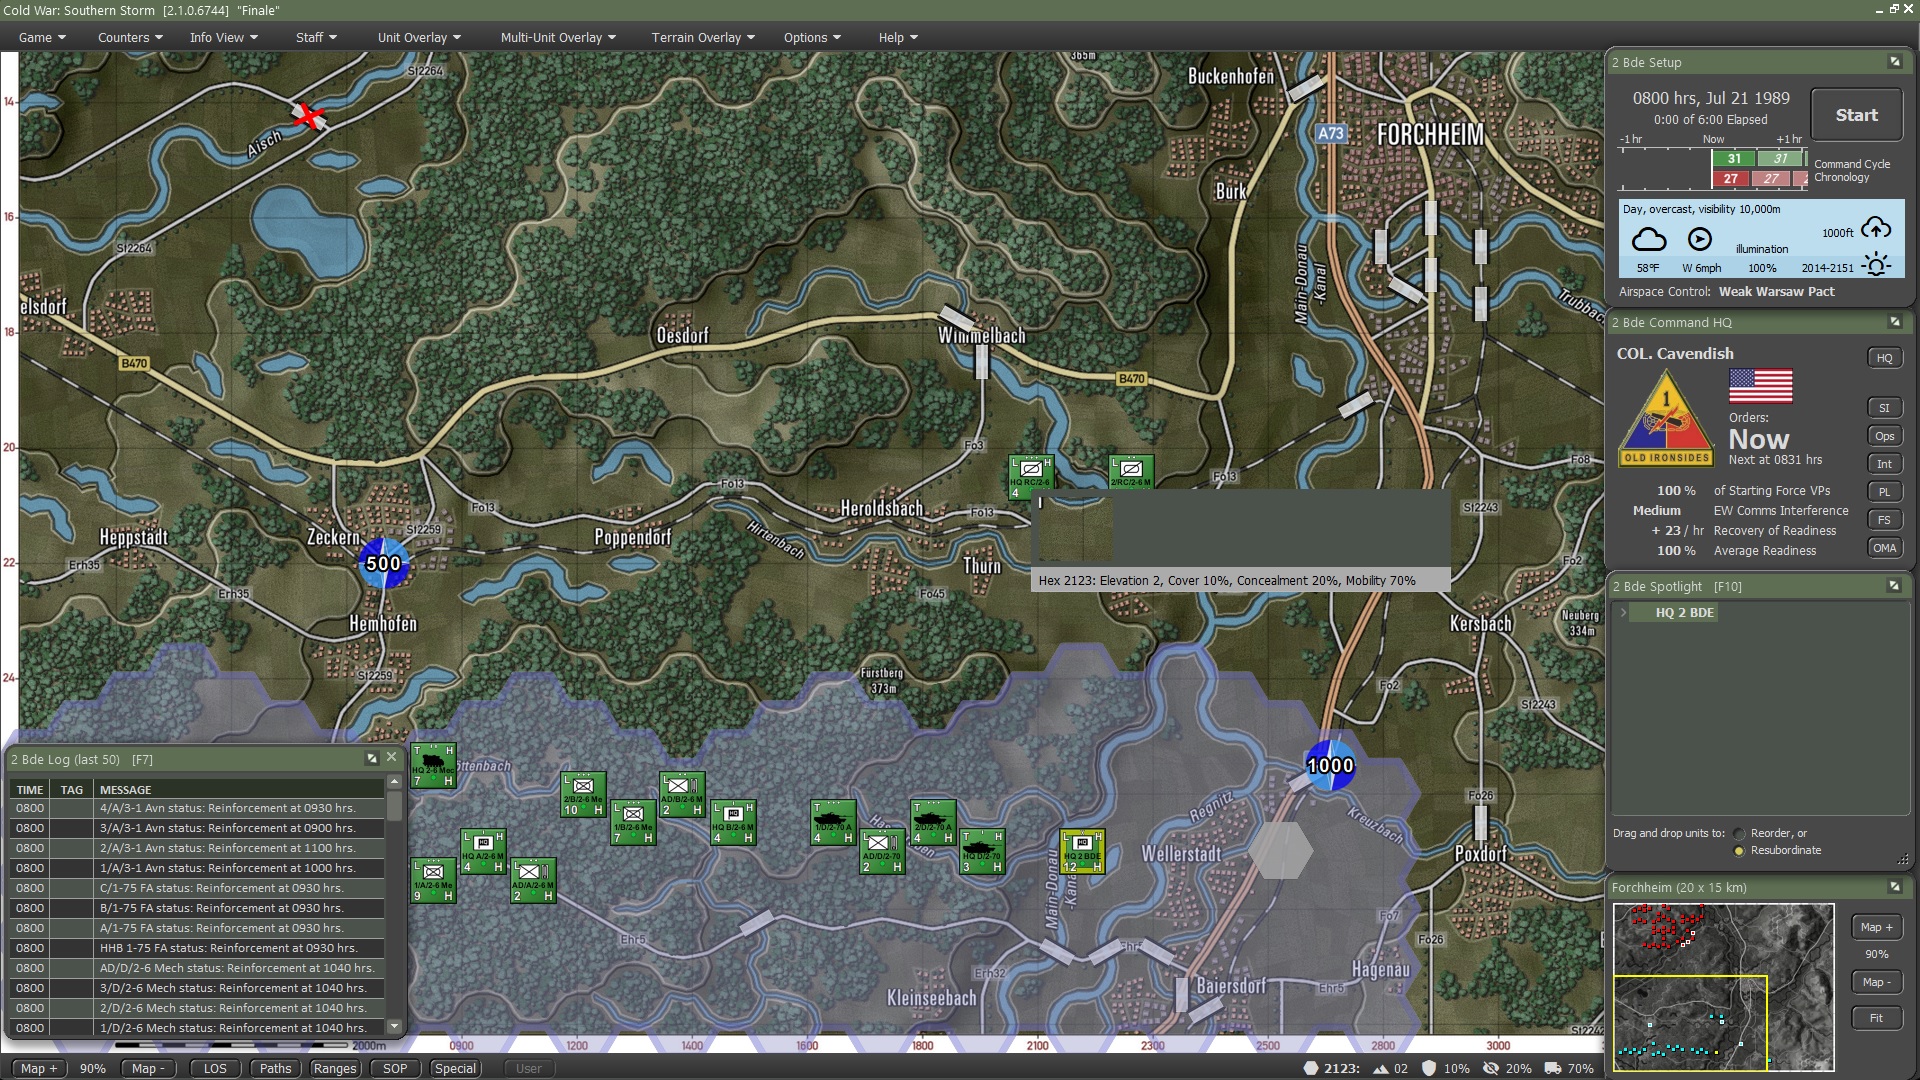This screenshot has height=1080, width=1920.
Task: Select the HQ B/2-6 M counter
Action: coord(733,823)
